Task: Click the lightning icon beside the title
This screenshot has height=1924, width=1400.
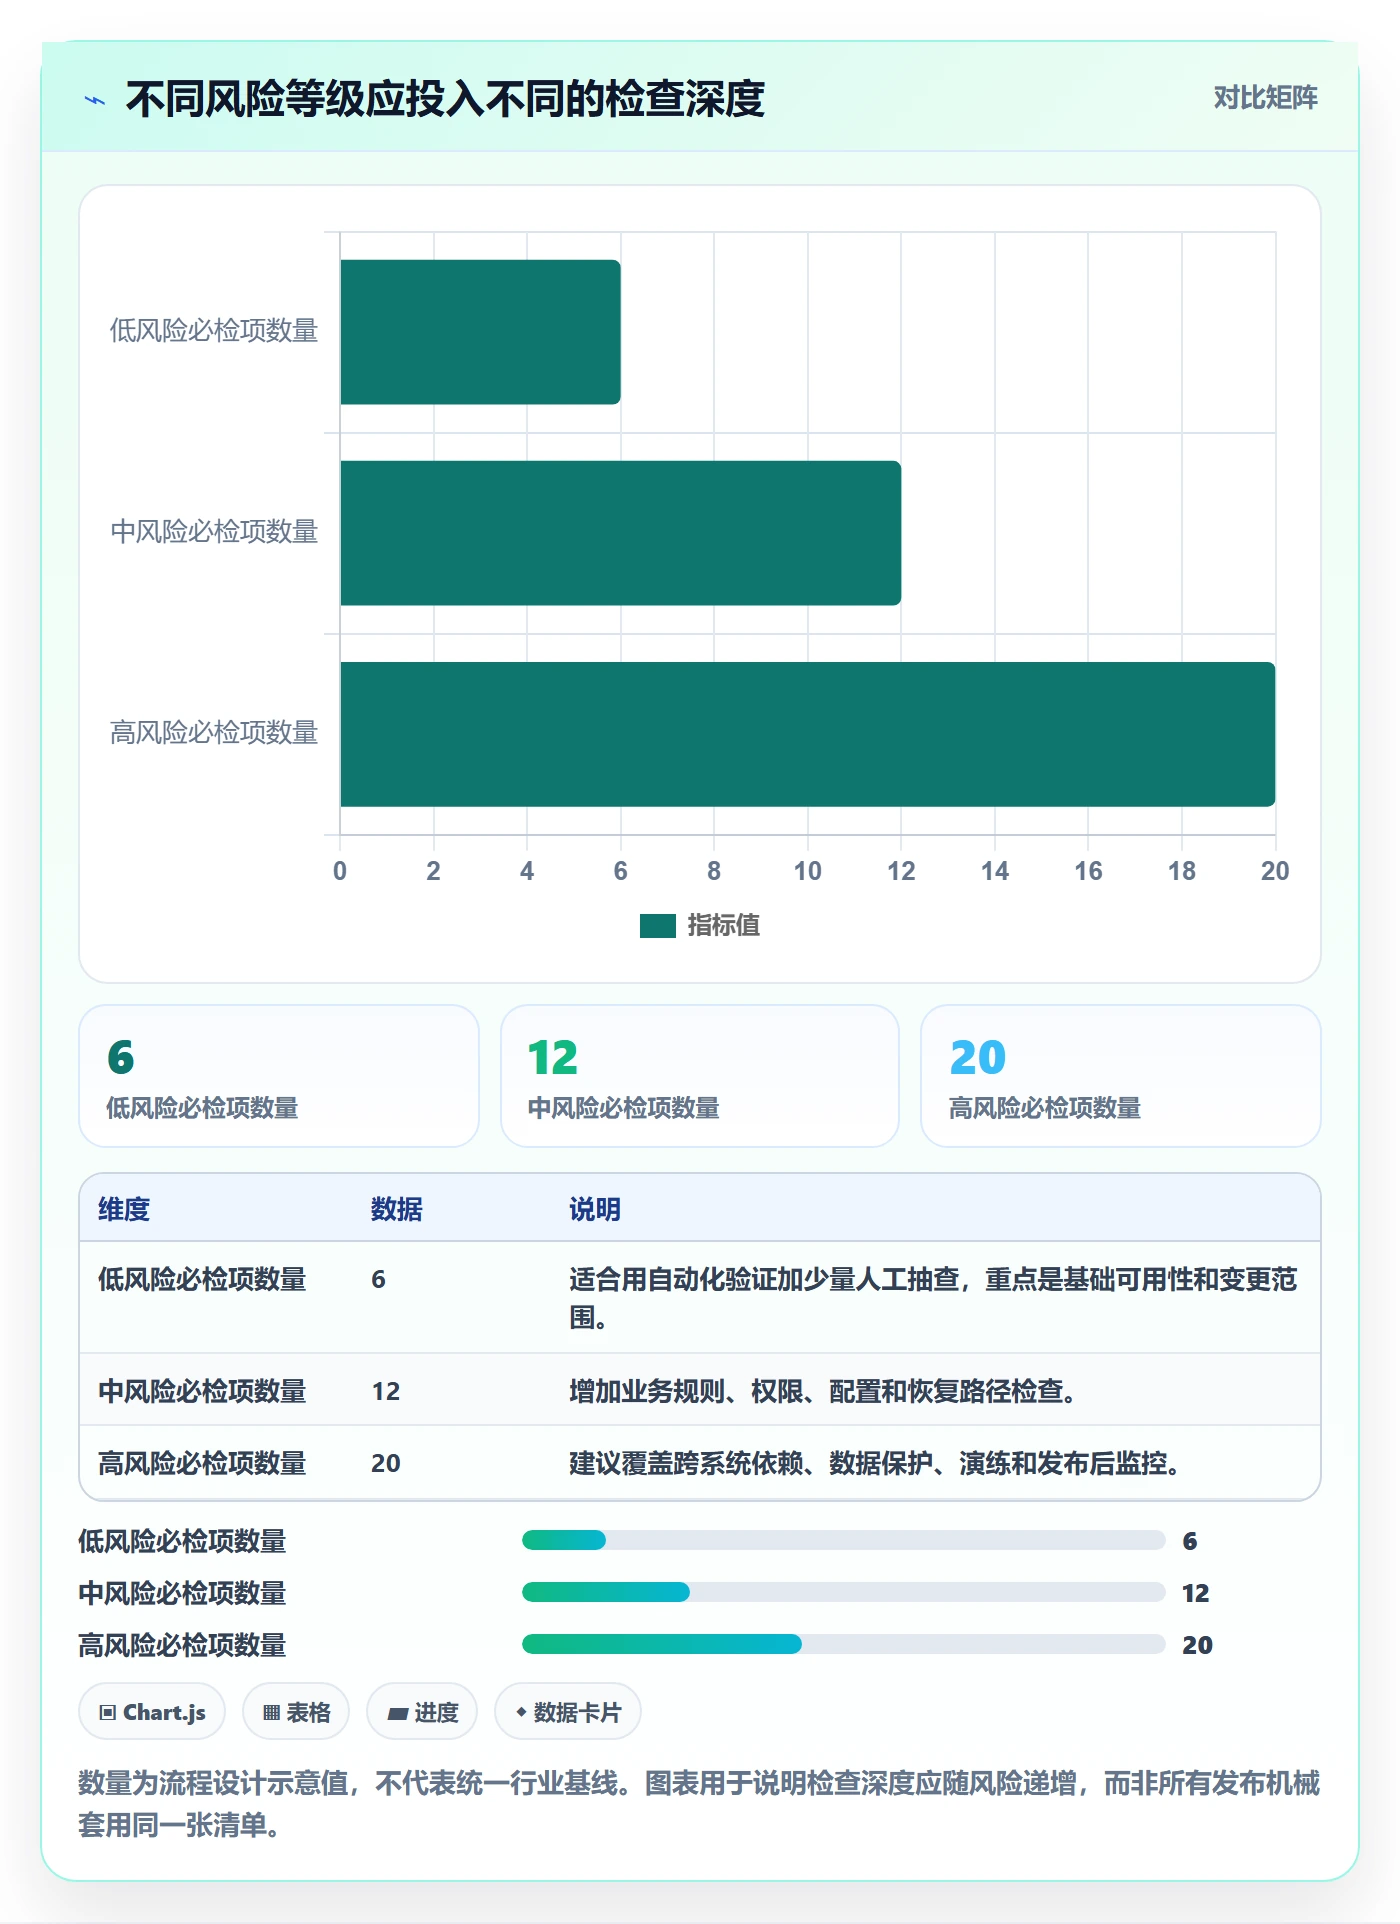Action: (x=95, y=100)
